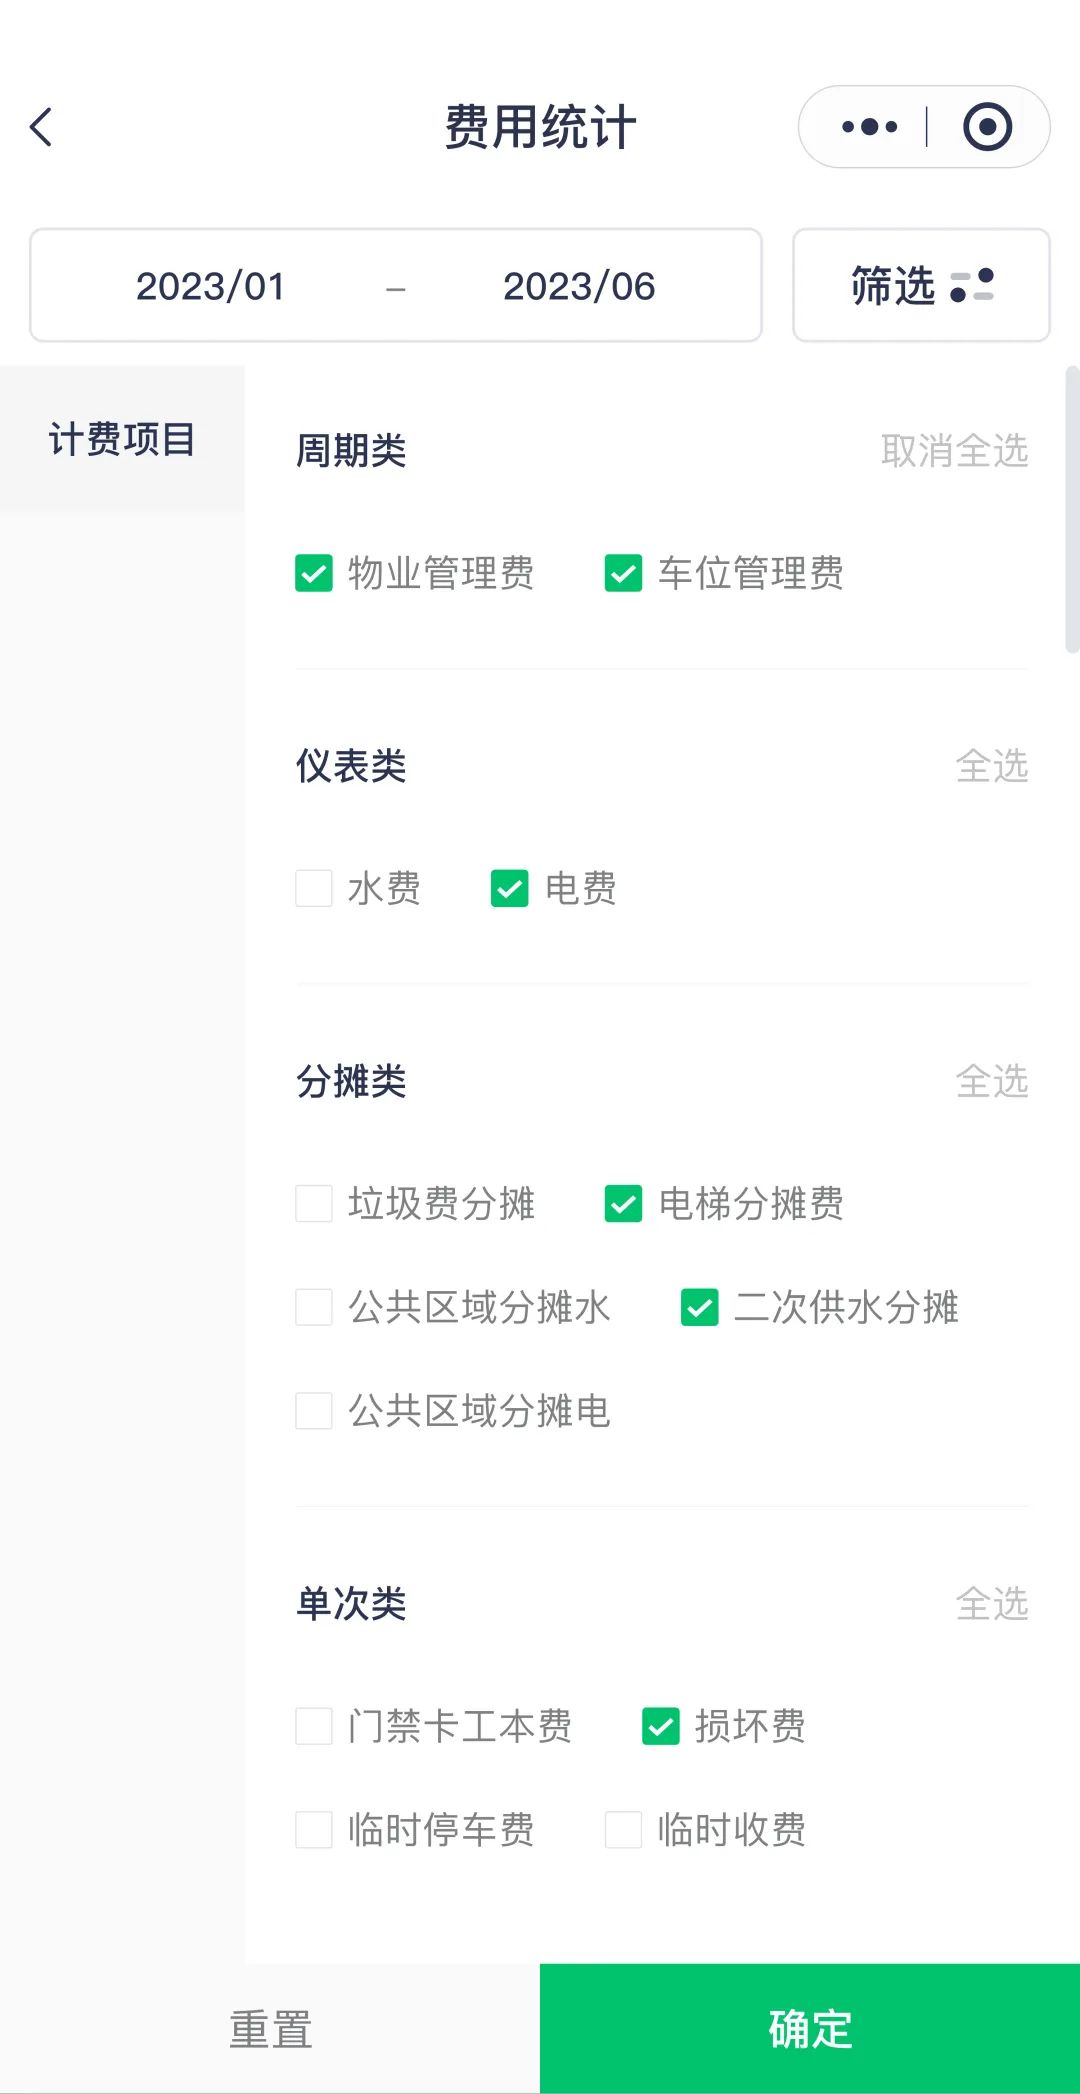This screenshot has height=2094, width=1080.
Task: Go back using the left arrow
Action: pyautogui.click(x=42, y=127)
